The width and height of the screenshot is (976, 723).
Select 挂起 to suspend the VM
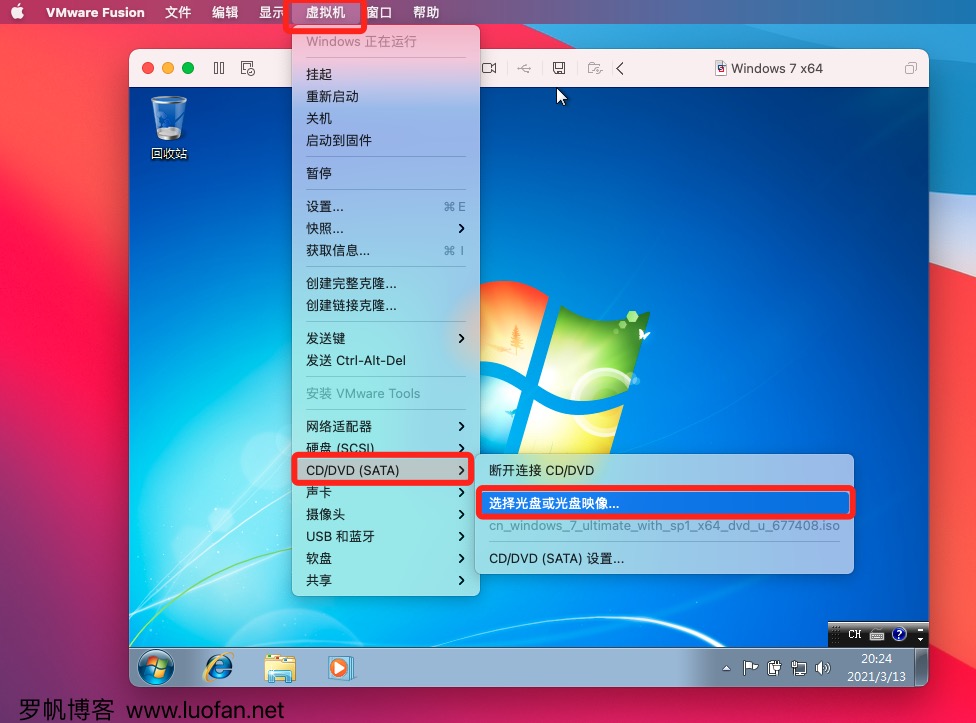point(386,74)
